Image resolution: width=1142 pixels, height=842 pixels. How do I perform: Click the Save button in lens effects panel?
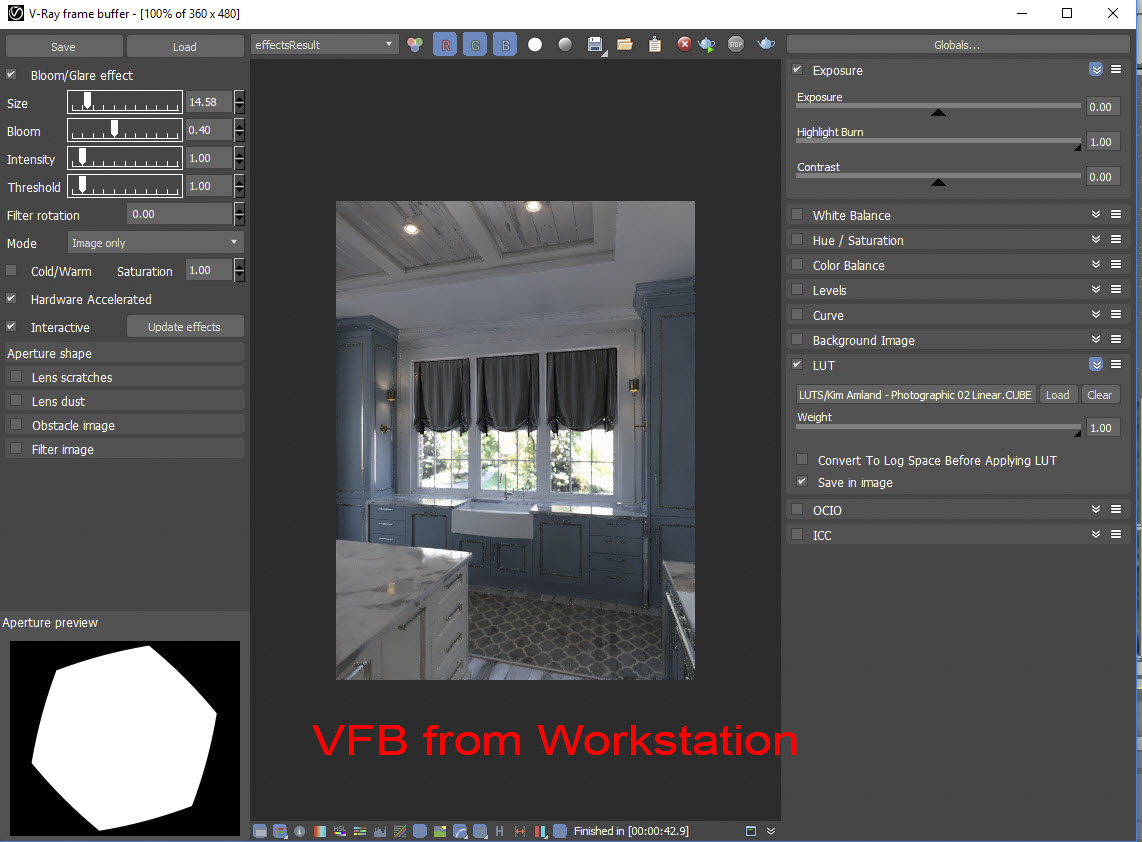click(63, 47)
